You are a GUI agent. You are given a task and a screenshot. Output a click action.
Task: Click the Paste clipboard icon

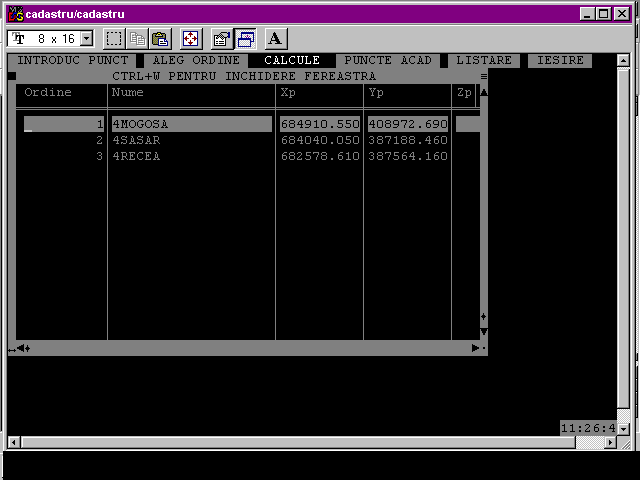(x=160, y=39)
